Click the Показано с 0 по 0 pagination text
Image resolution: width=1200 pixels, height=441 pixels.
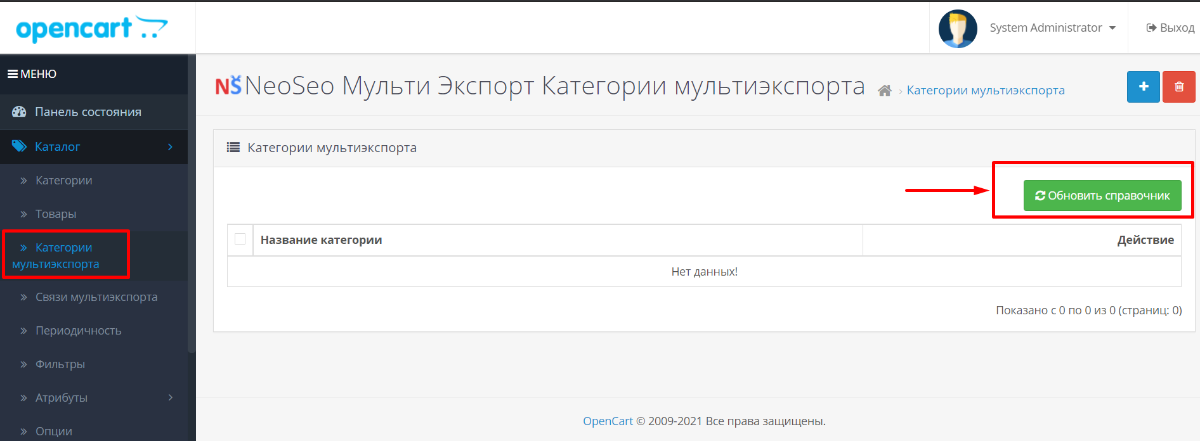point(1089,310)
